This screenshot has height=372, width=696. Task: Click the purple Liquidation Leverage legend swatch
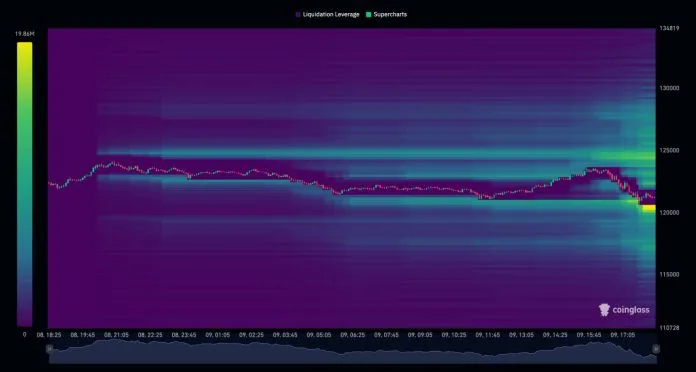(298, 15)
